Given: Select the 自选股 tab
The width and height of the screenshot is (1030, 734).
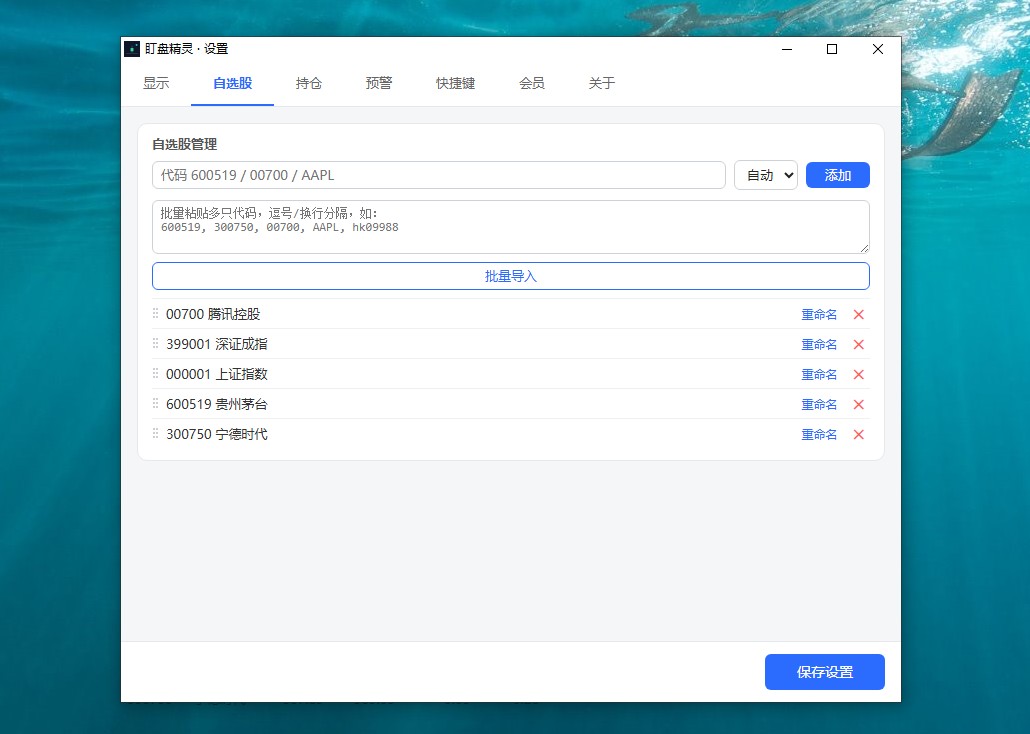Looking at the screenshot, I should click(x=233, y=83).
